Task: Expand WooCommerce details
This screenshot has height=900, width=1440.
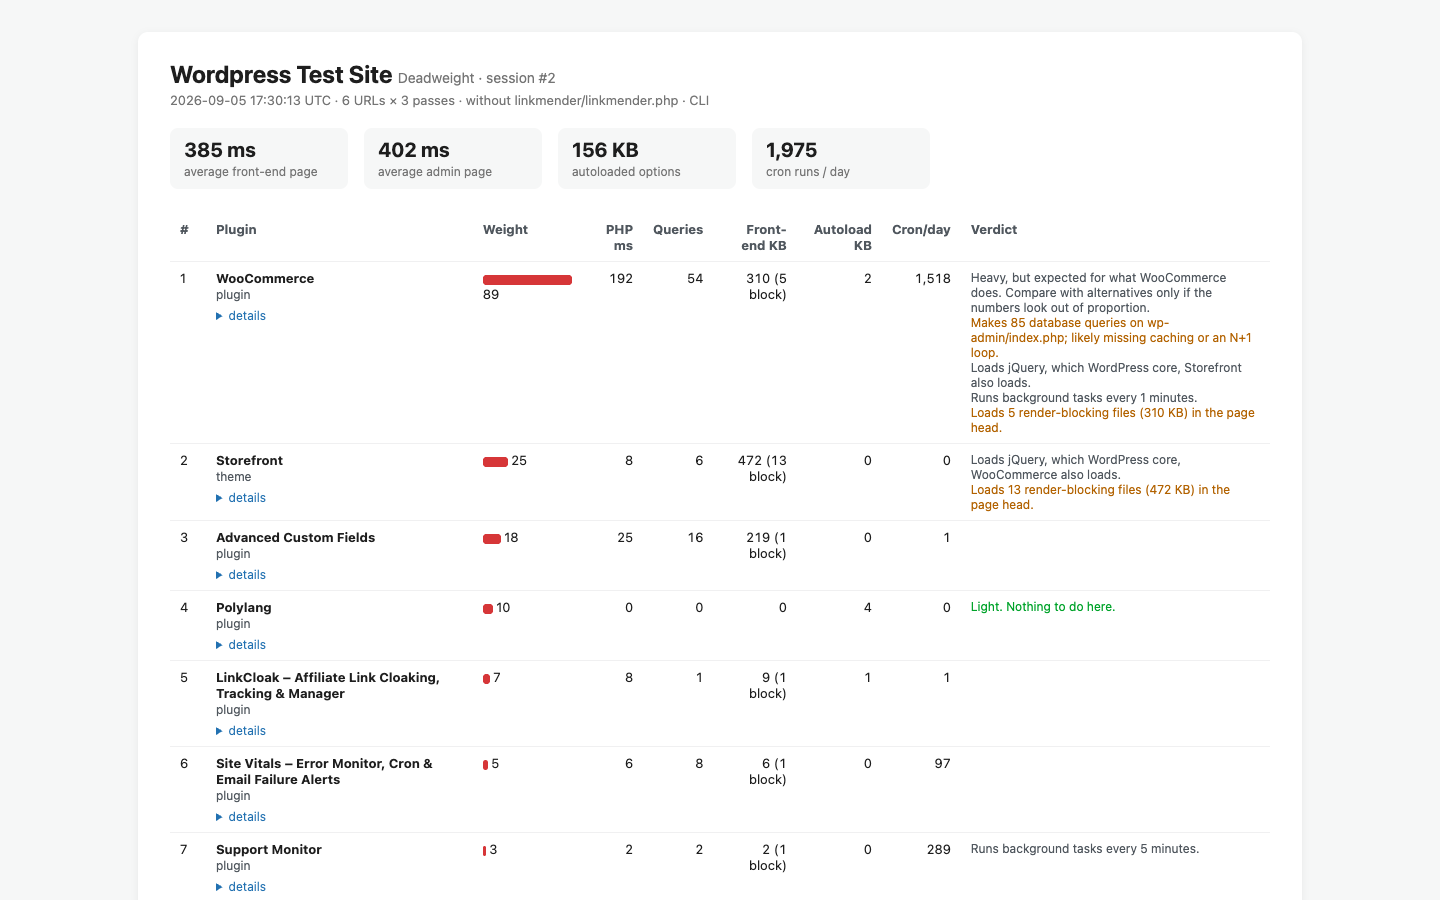Action: click(x=241, y=316)
